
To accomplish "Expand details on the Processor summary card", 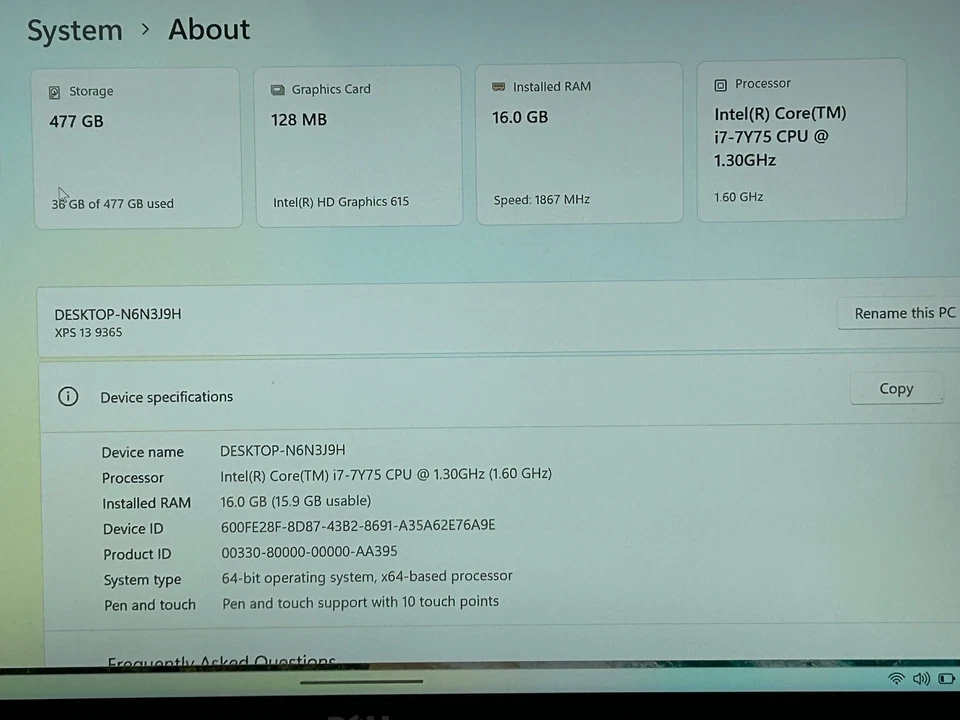I will point(800,140).
